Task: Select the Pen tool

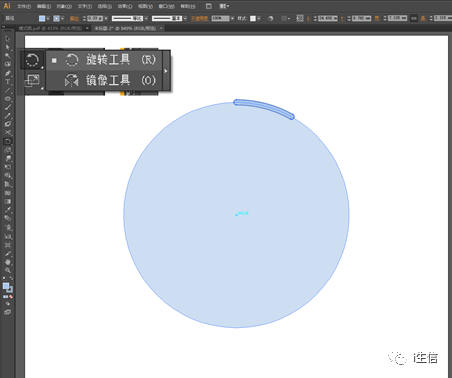Action: (x=8, y=73)
